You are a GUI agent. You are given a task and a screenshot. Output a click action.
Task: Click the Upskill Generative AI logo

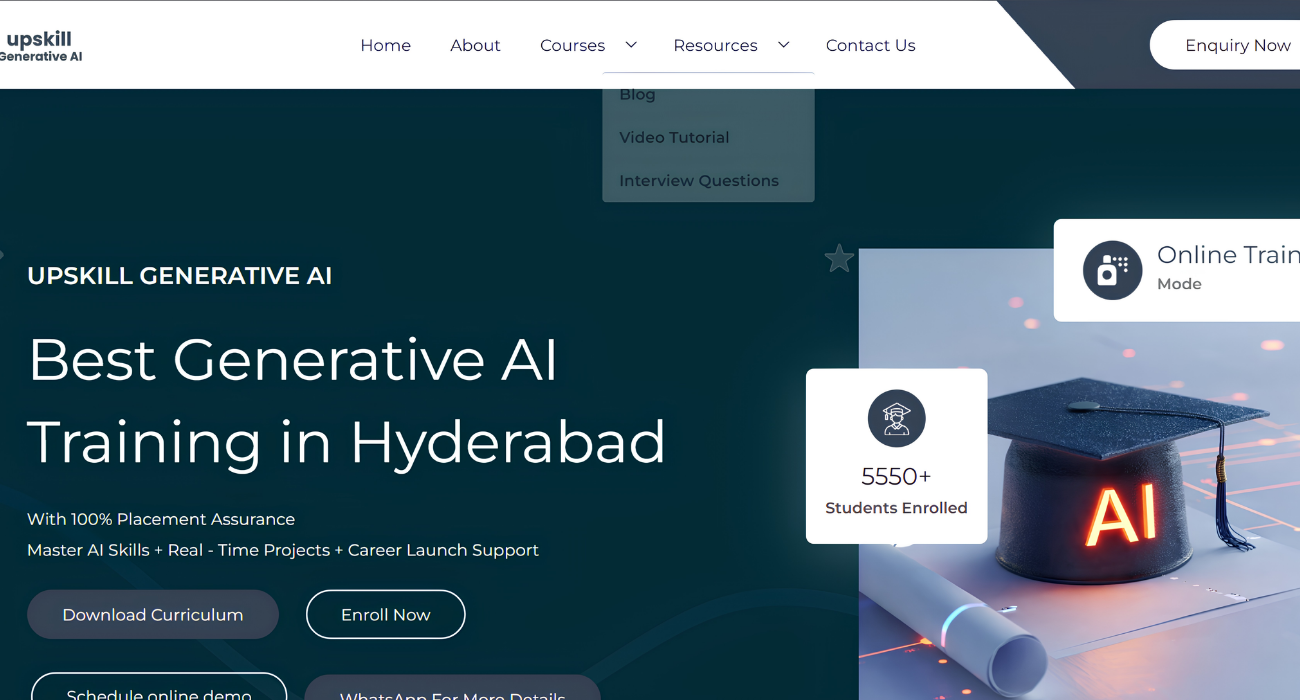coord(40,46)
